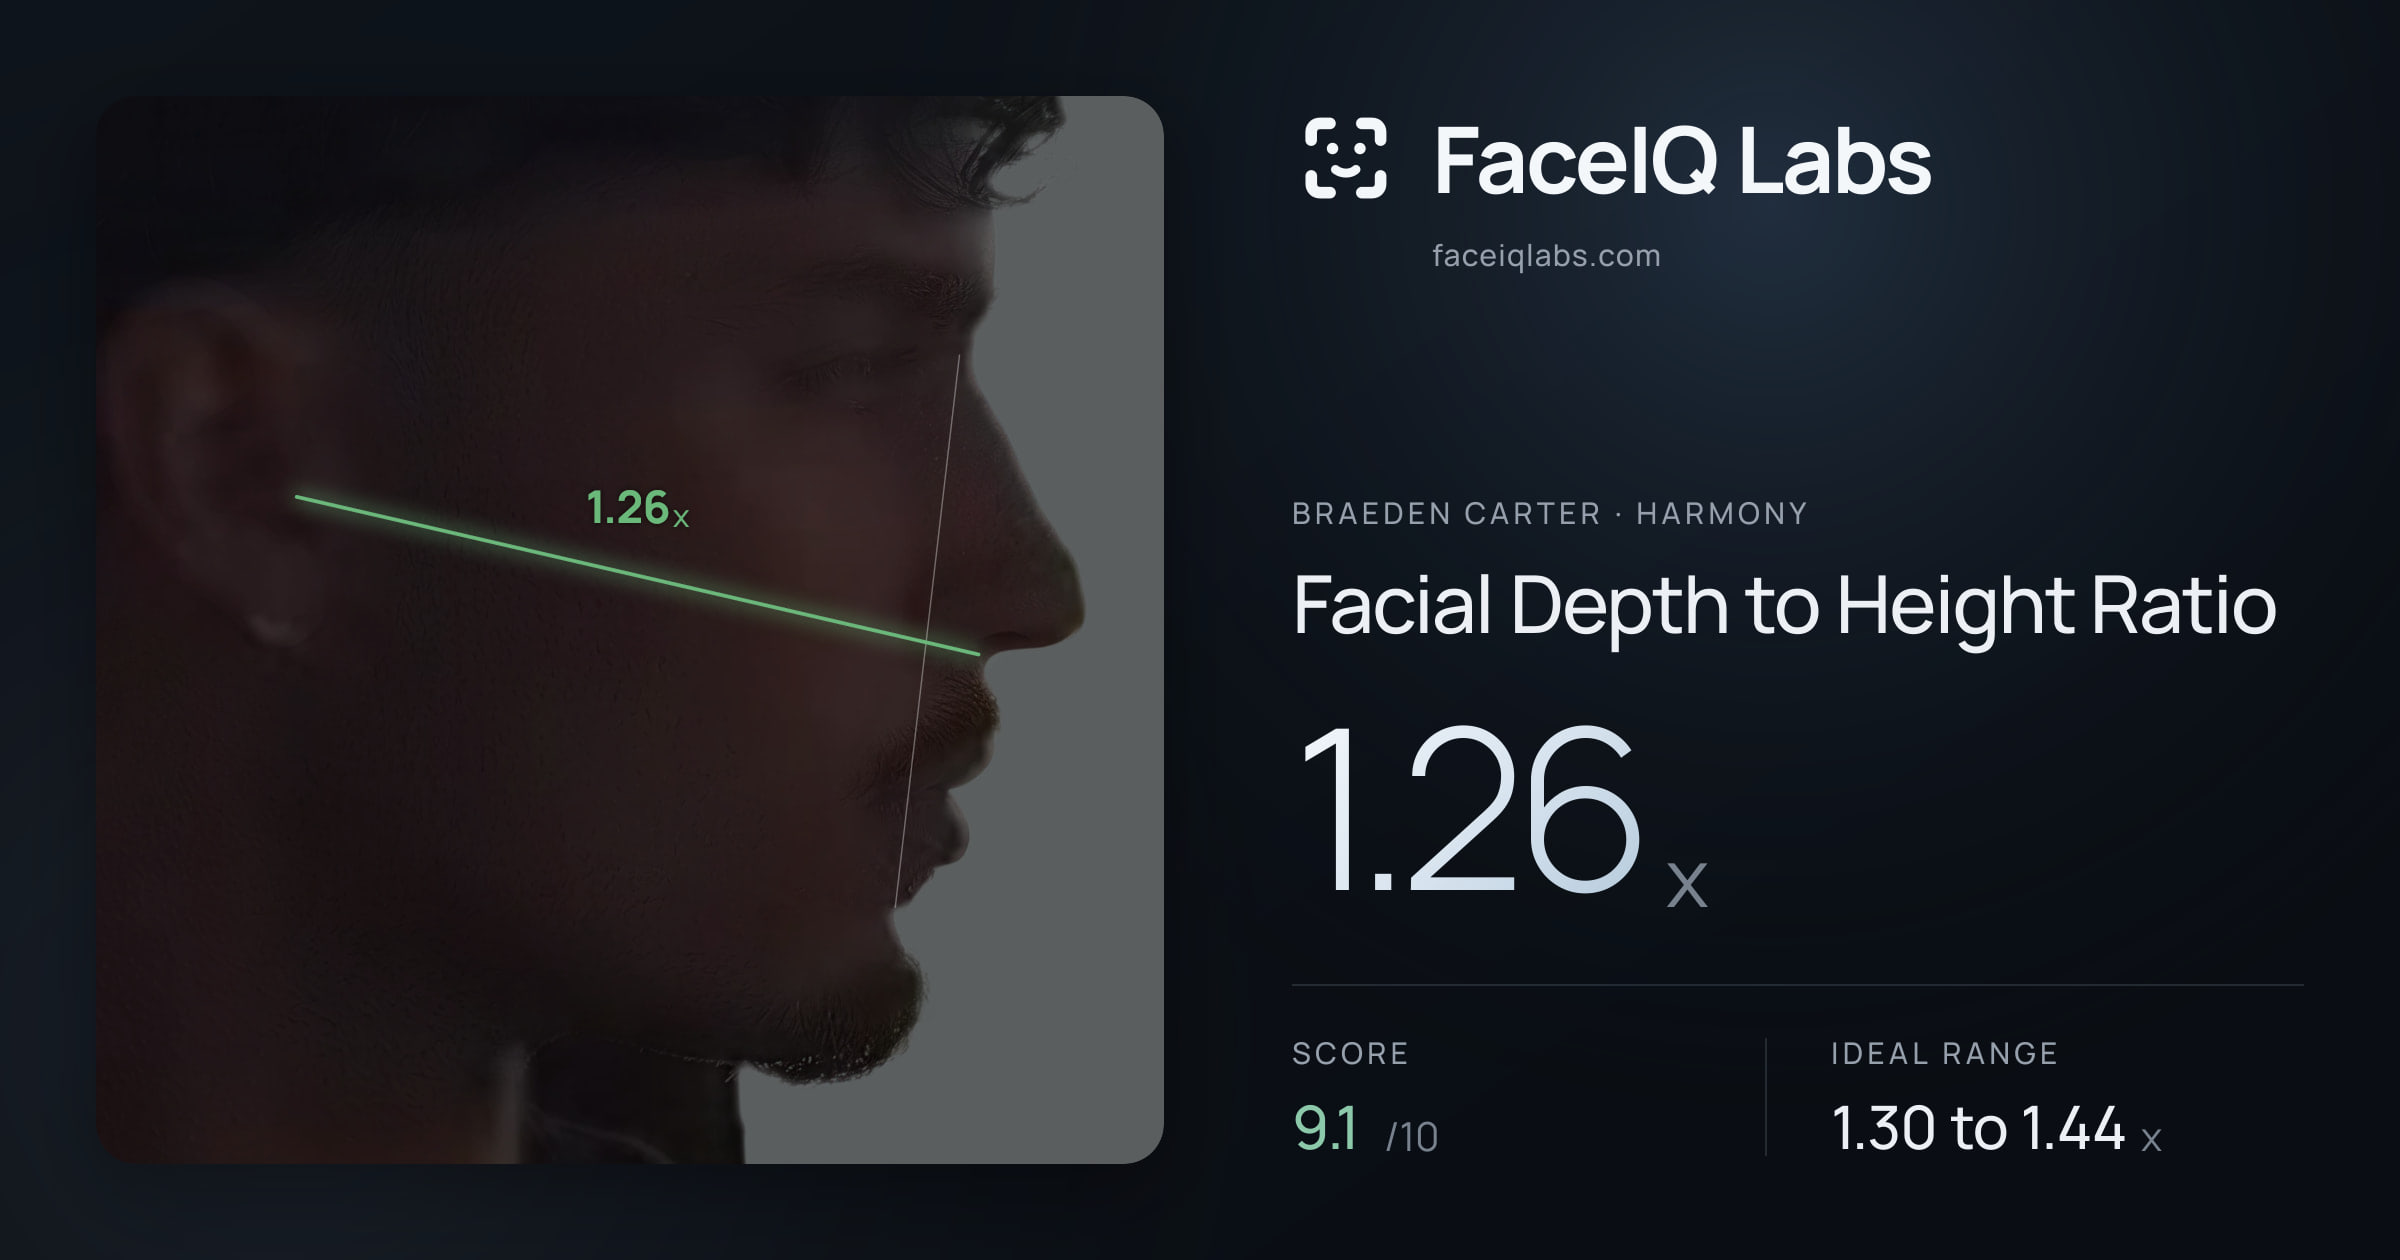Image resolution: width=2400 pixels, height=1260 pixels.
Task: Click the thin white facial height line
Action: (927, 631)
